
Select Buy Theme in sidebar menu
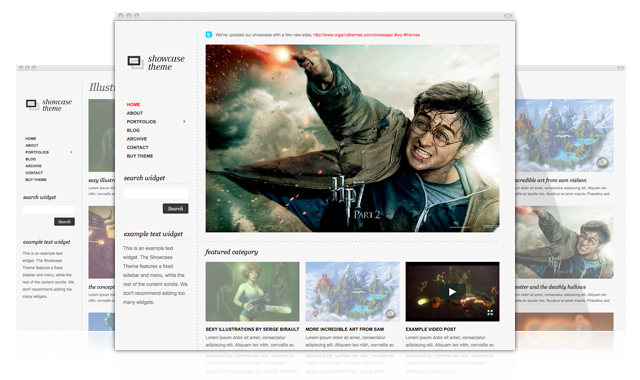[x=140, y=156]
